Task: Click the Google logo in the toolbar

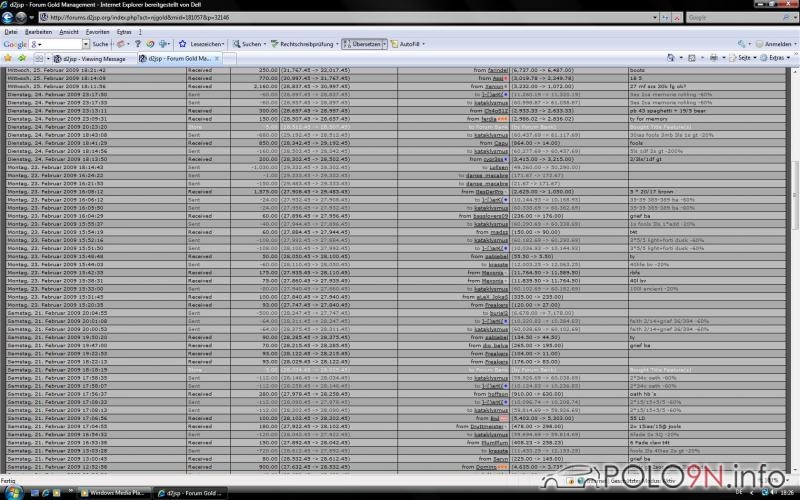Action: click(14, 45)
